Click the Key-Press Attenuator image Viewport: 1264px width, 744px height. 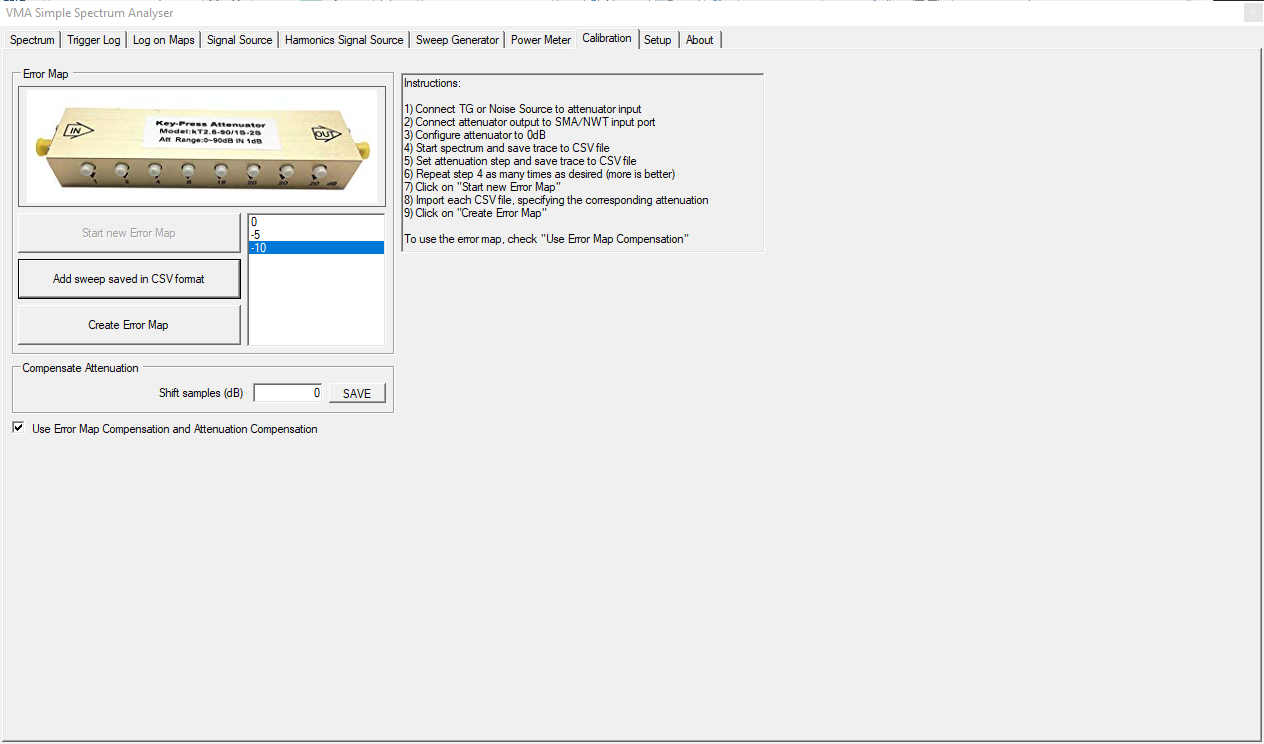(202, 147)
